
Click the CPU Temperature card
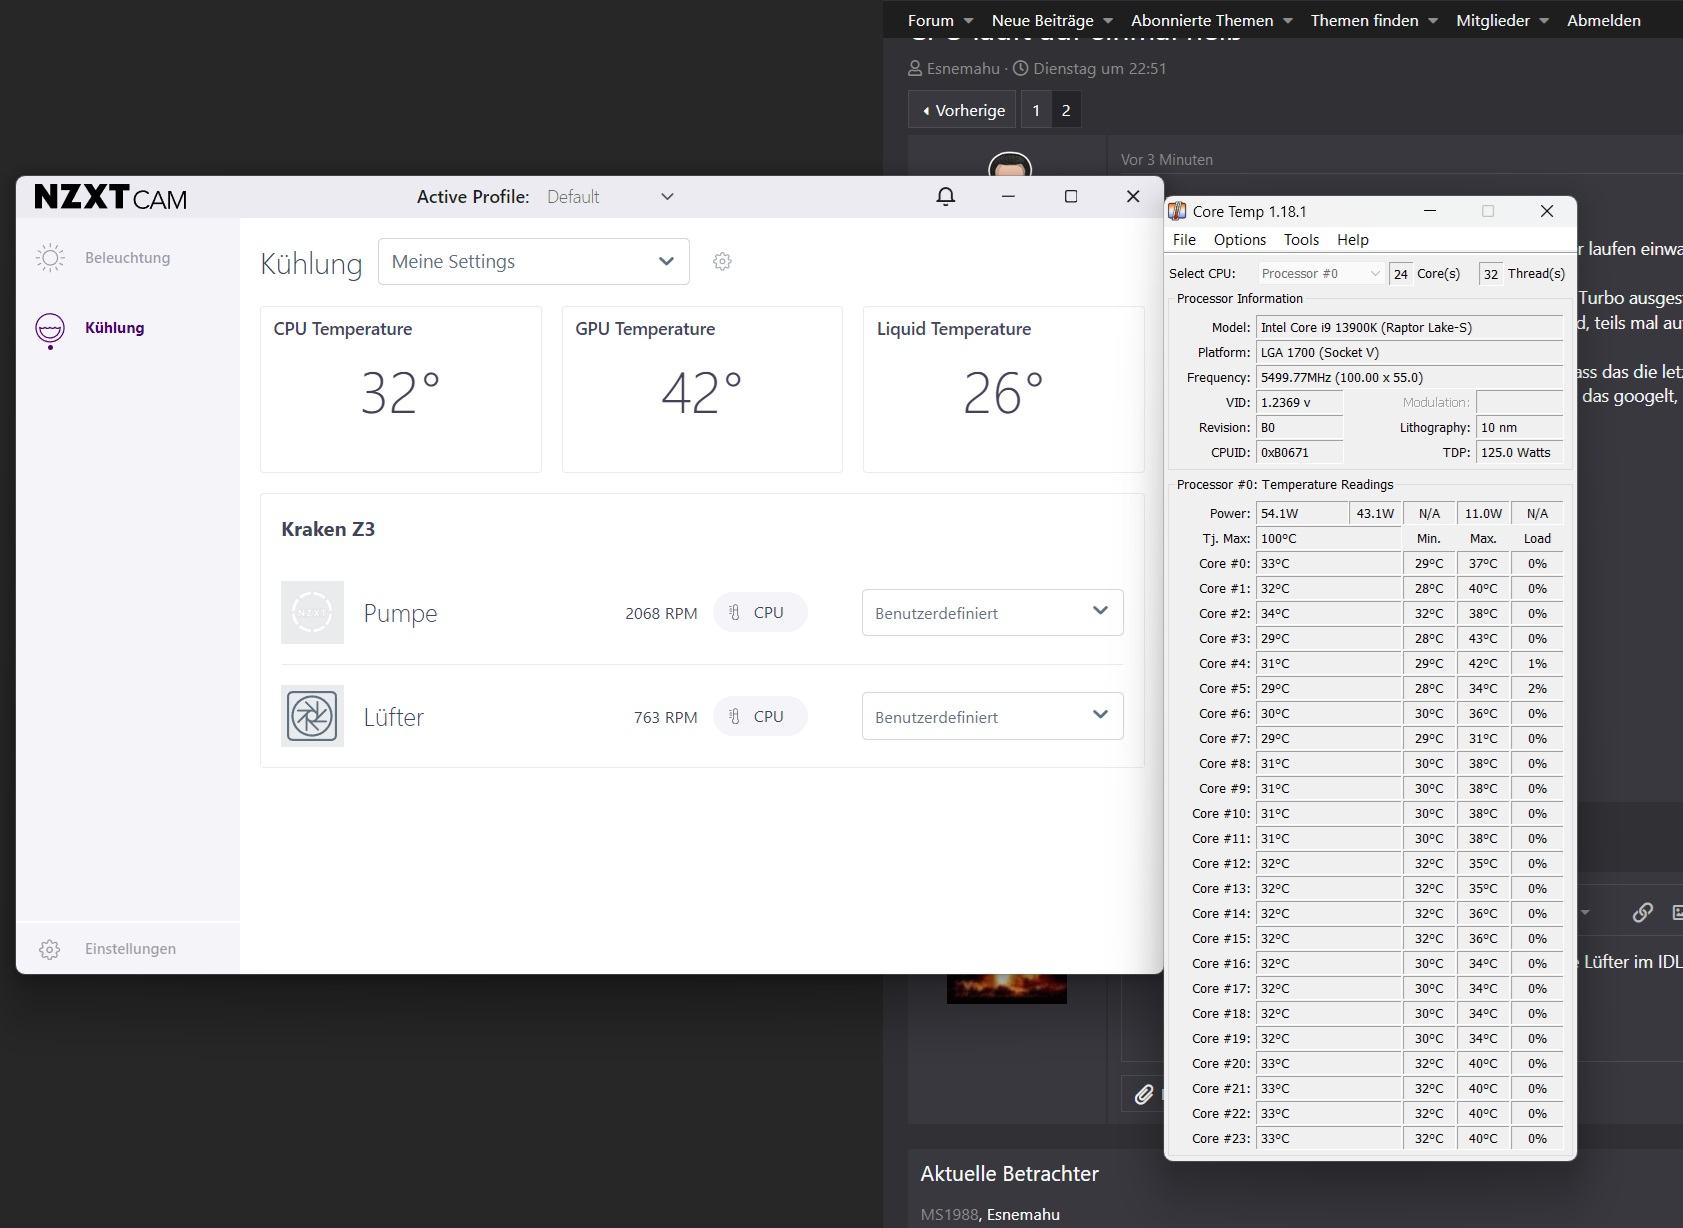click(x=401, y=389)
